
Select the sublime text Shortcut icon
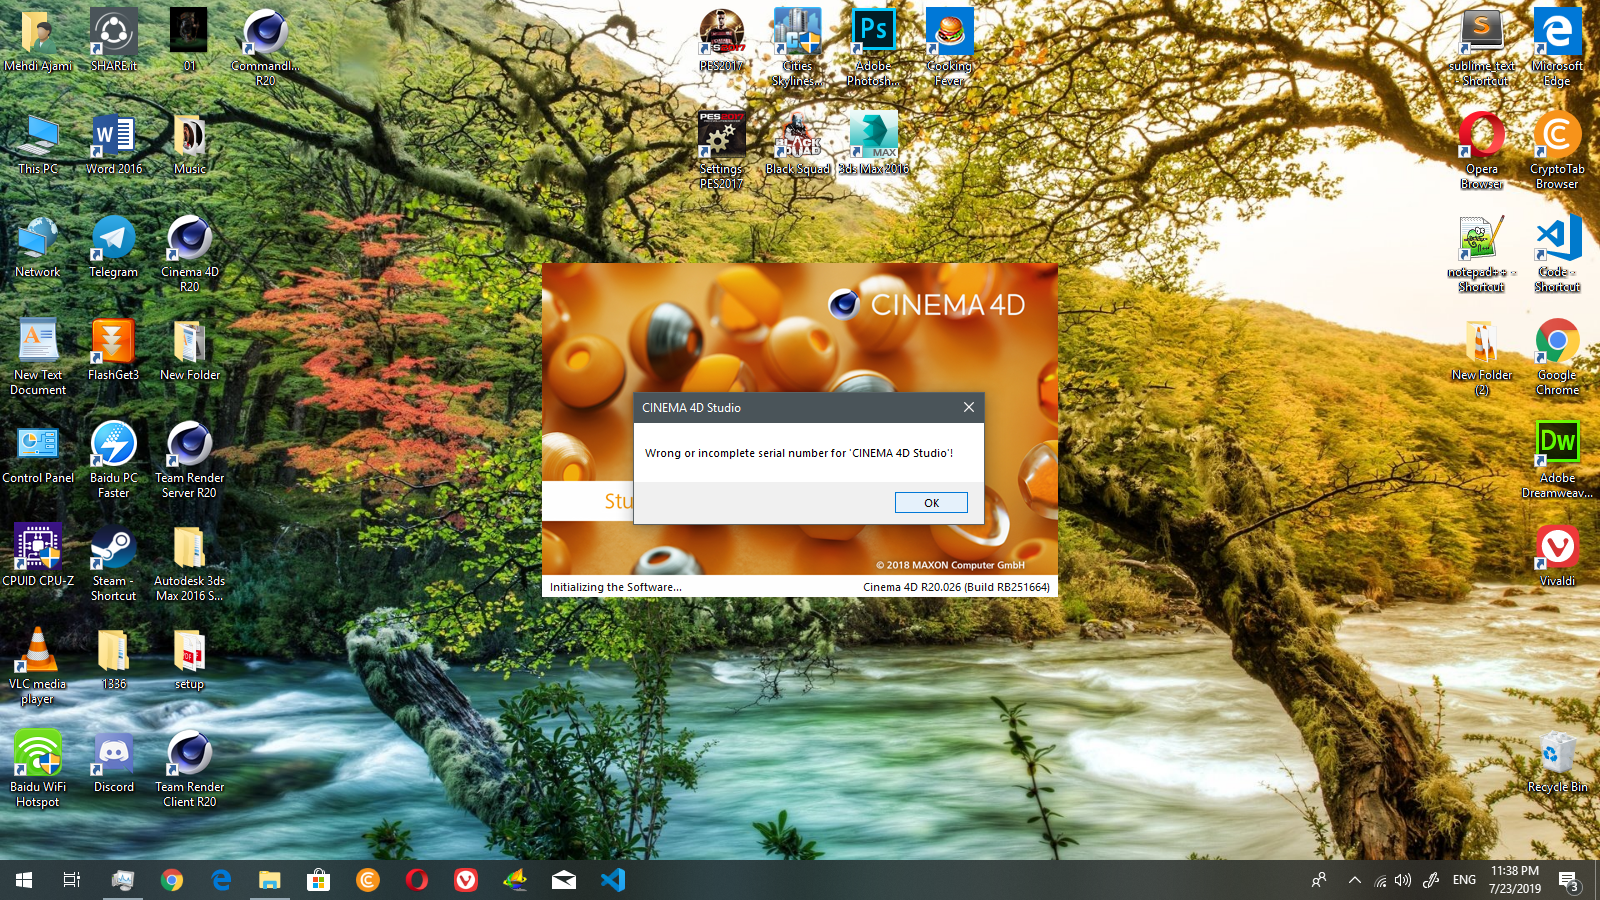(1482, 47)
